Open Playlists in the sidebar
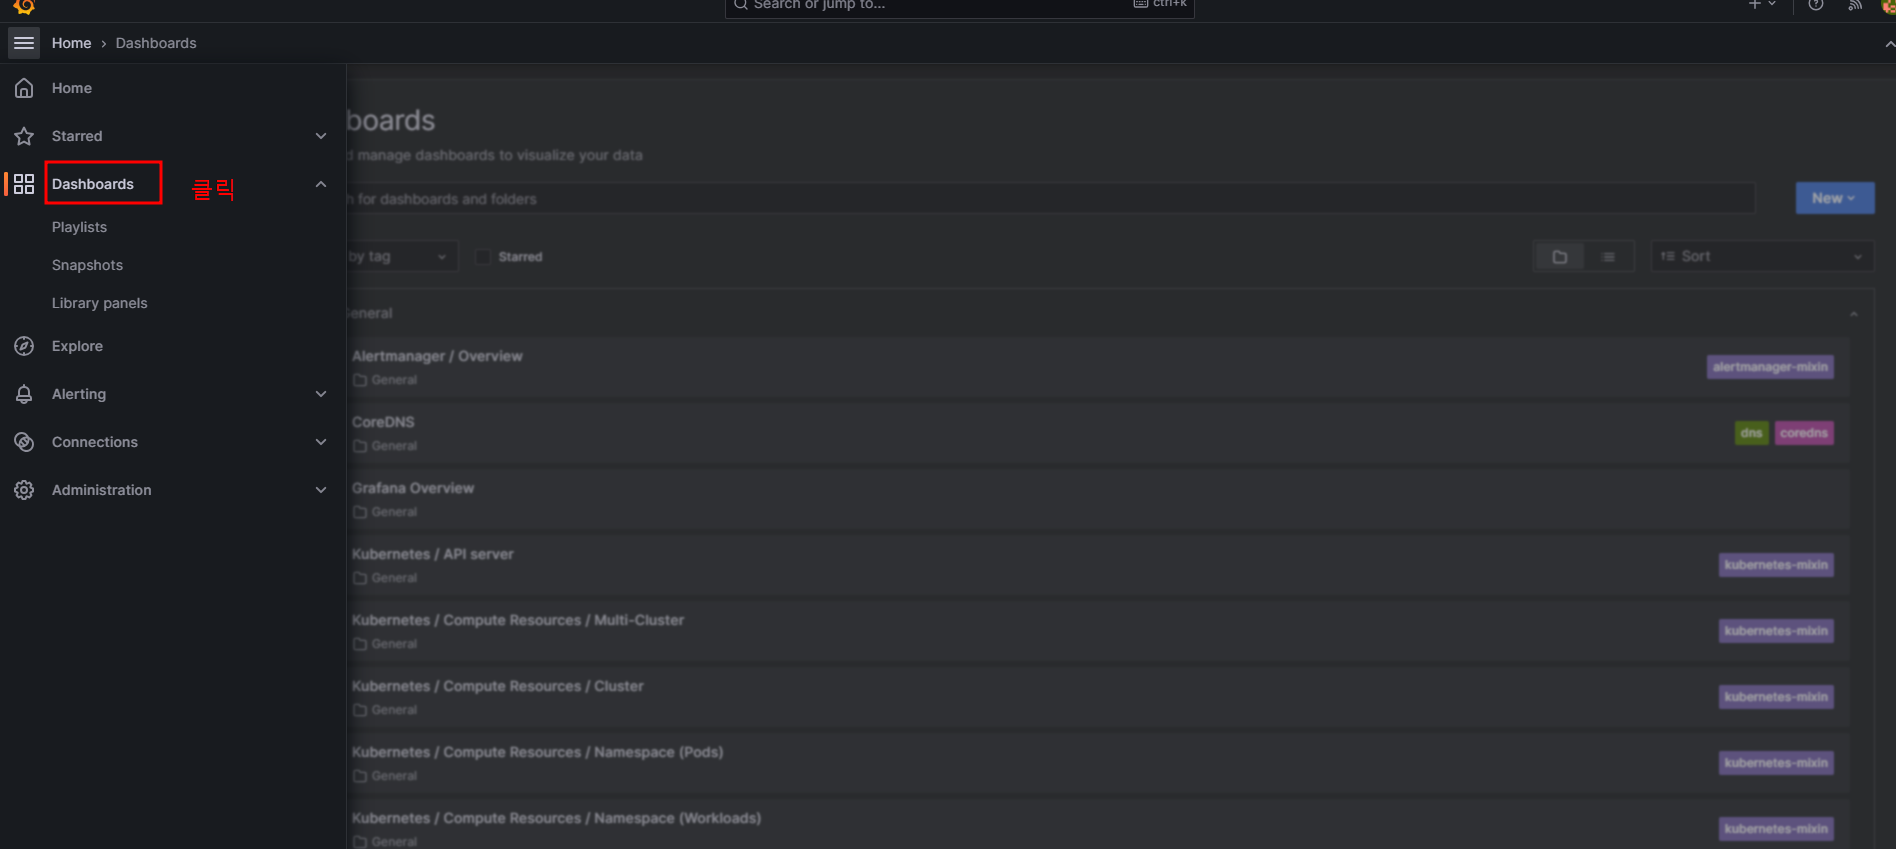This screenshot has width=1896, height=849. click(x=79, y=227)
